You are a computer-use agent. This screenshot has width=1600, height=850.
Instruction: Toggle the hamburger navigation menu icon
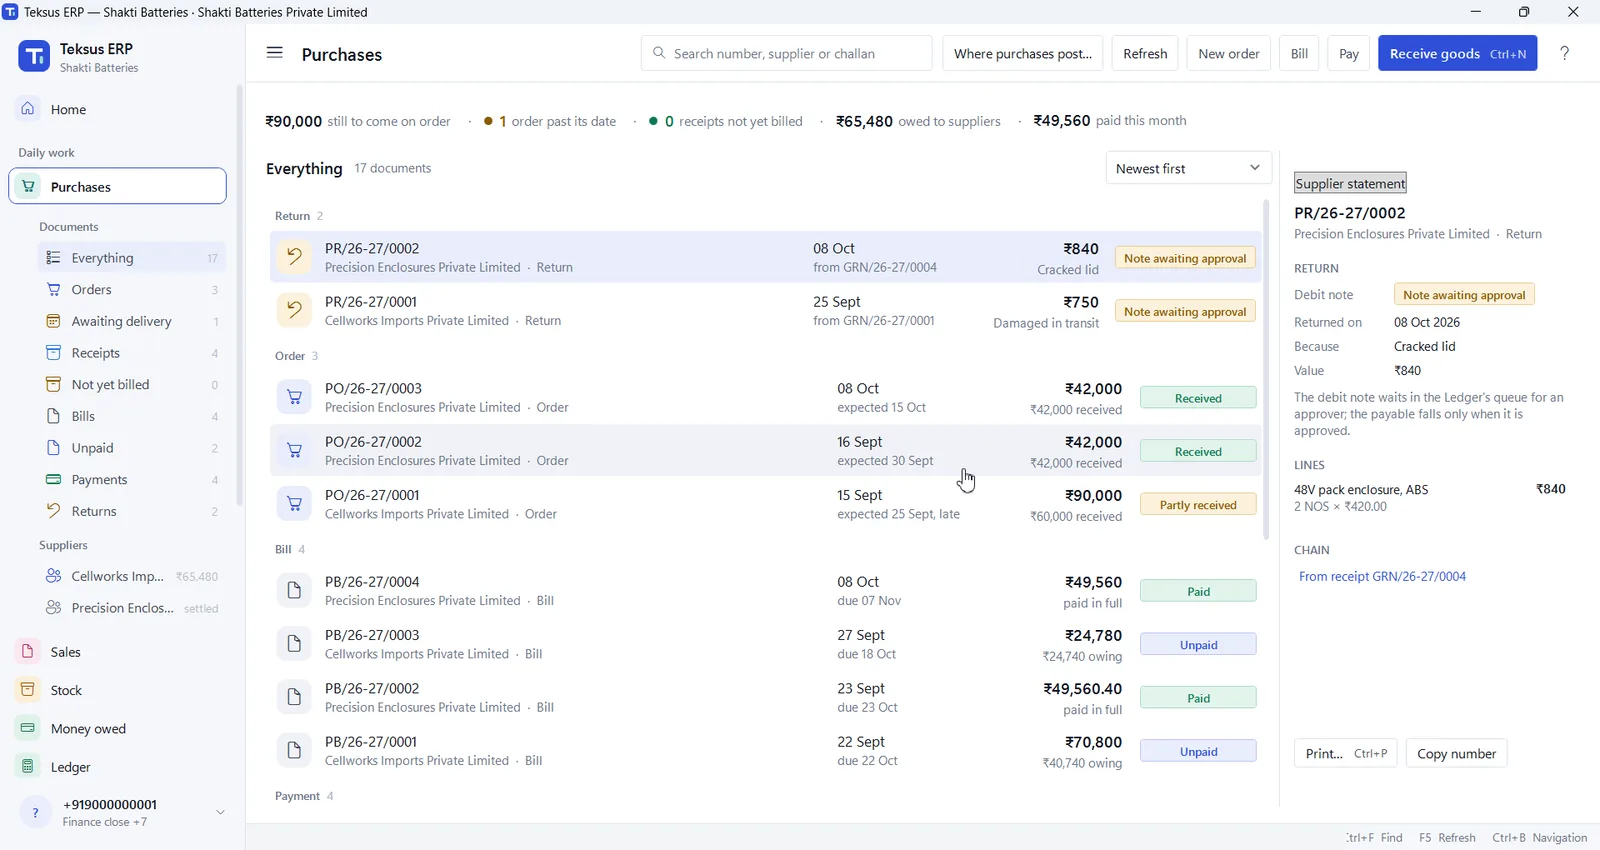tap(274, 53)
